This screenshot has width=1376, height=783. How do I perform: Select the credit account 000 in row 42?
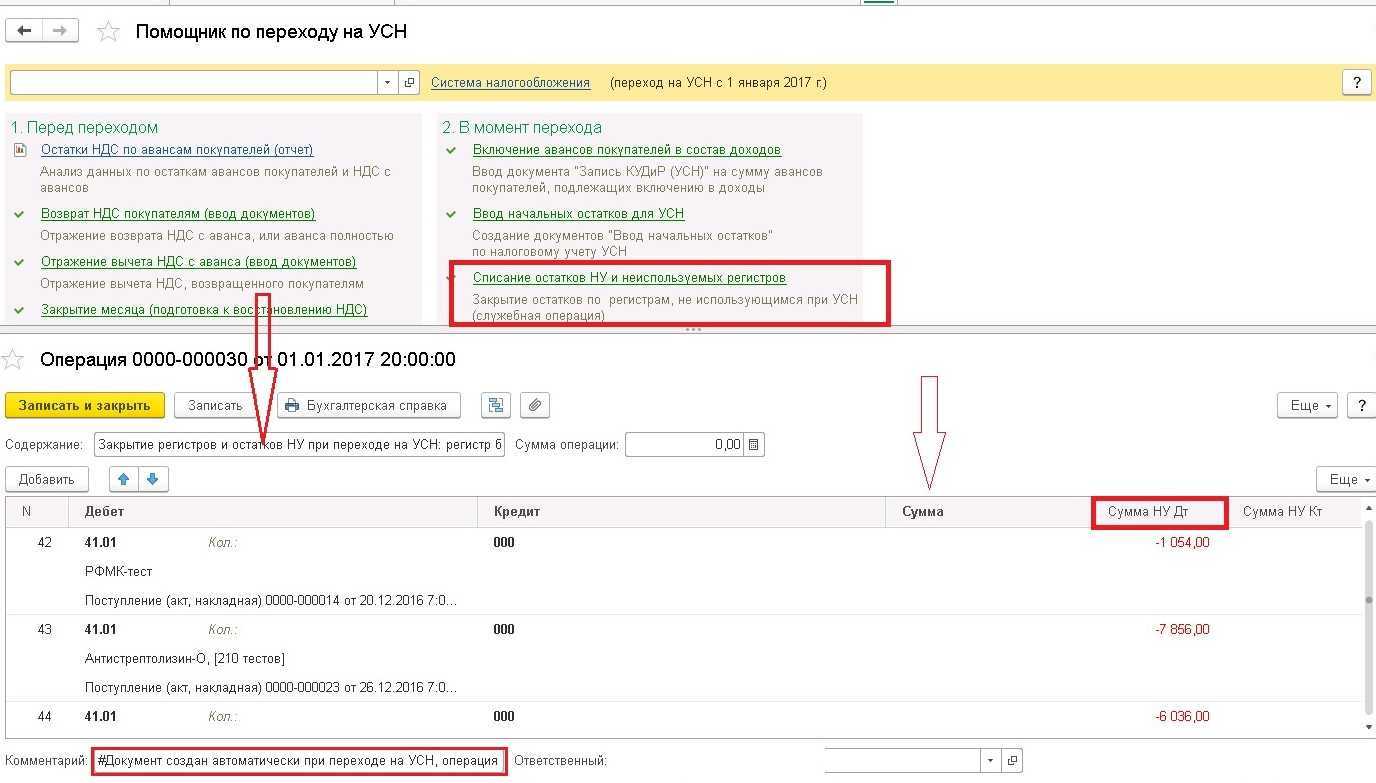(504, 543)
